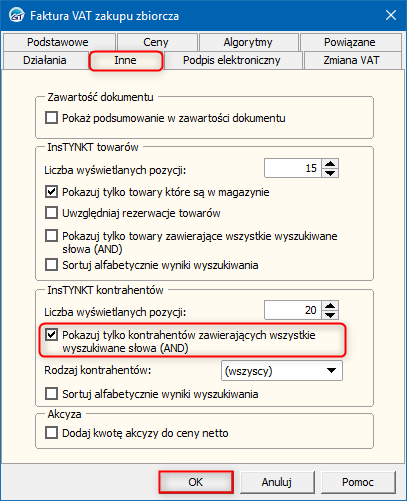This screenshot has height=501, width=407.
Task: Enable alphabetical sorting in InsTYNKT towarów
Action: point(51,265)
